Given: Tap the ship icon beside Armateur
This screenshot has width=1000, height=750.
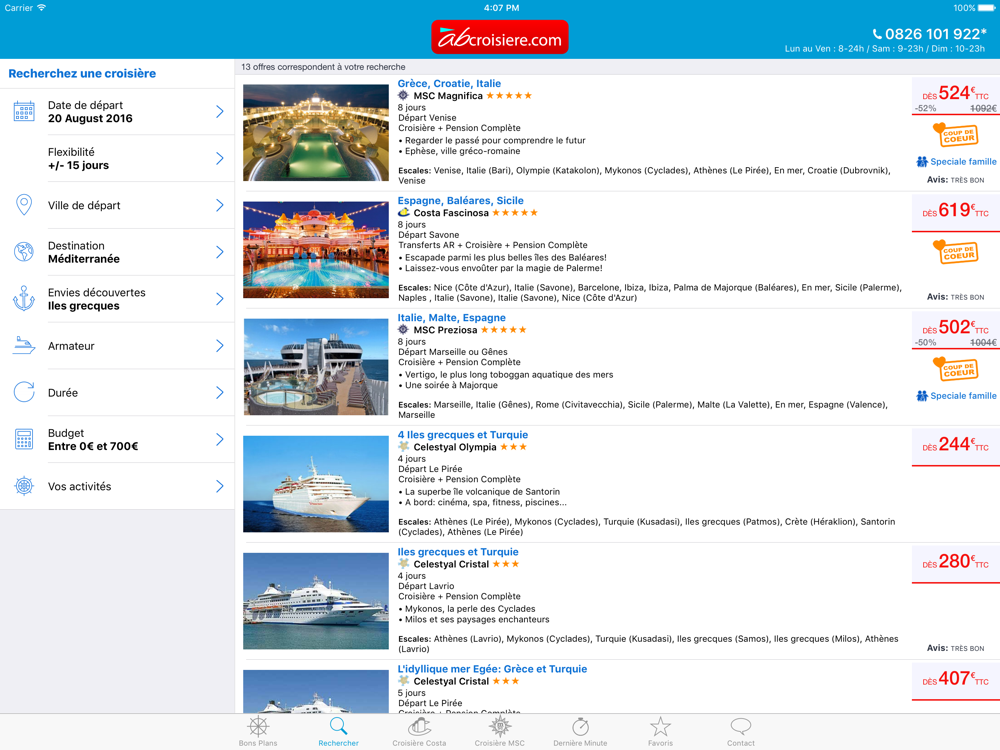Looking at the screenshot, I should pyautogui.click(x=24, y=346).
